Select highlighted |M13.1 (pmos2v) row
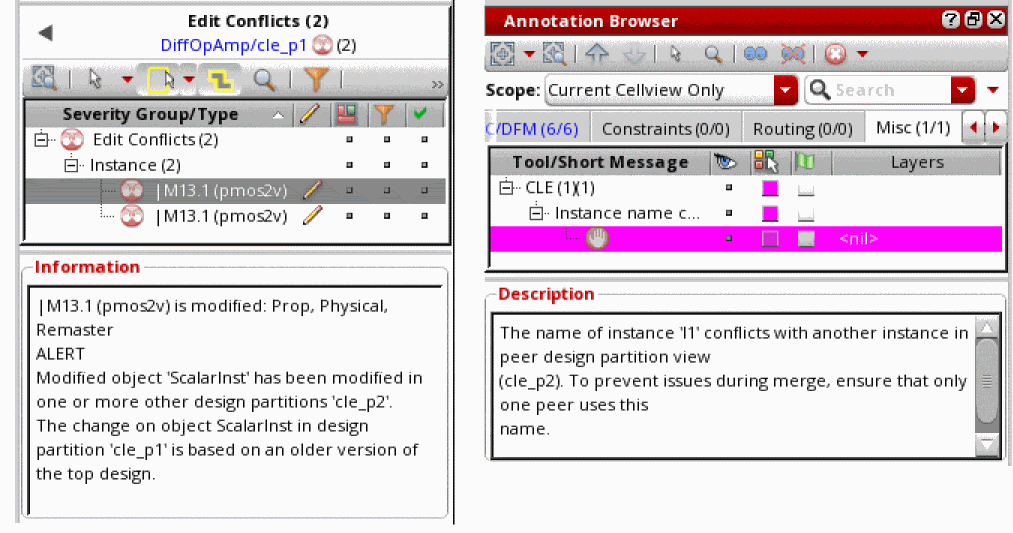The width and height of the screenshot is (1013, 533). click(235, 191)
